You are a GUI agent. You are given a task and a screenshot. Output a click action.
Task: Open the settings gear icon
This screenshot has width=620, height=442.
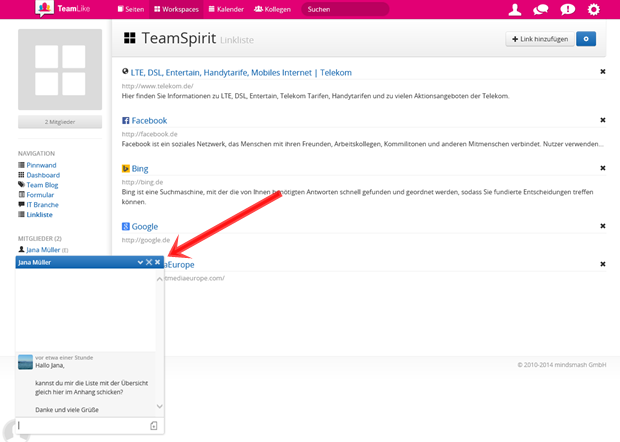coord(594,9)
